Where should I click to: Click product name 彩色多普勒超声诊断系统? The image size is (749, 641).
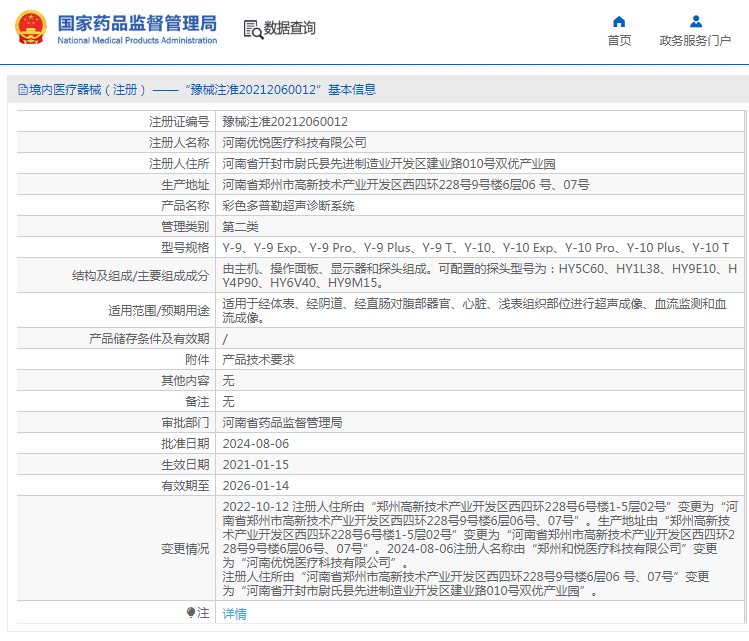288,205
